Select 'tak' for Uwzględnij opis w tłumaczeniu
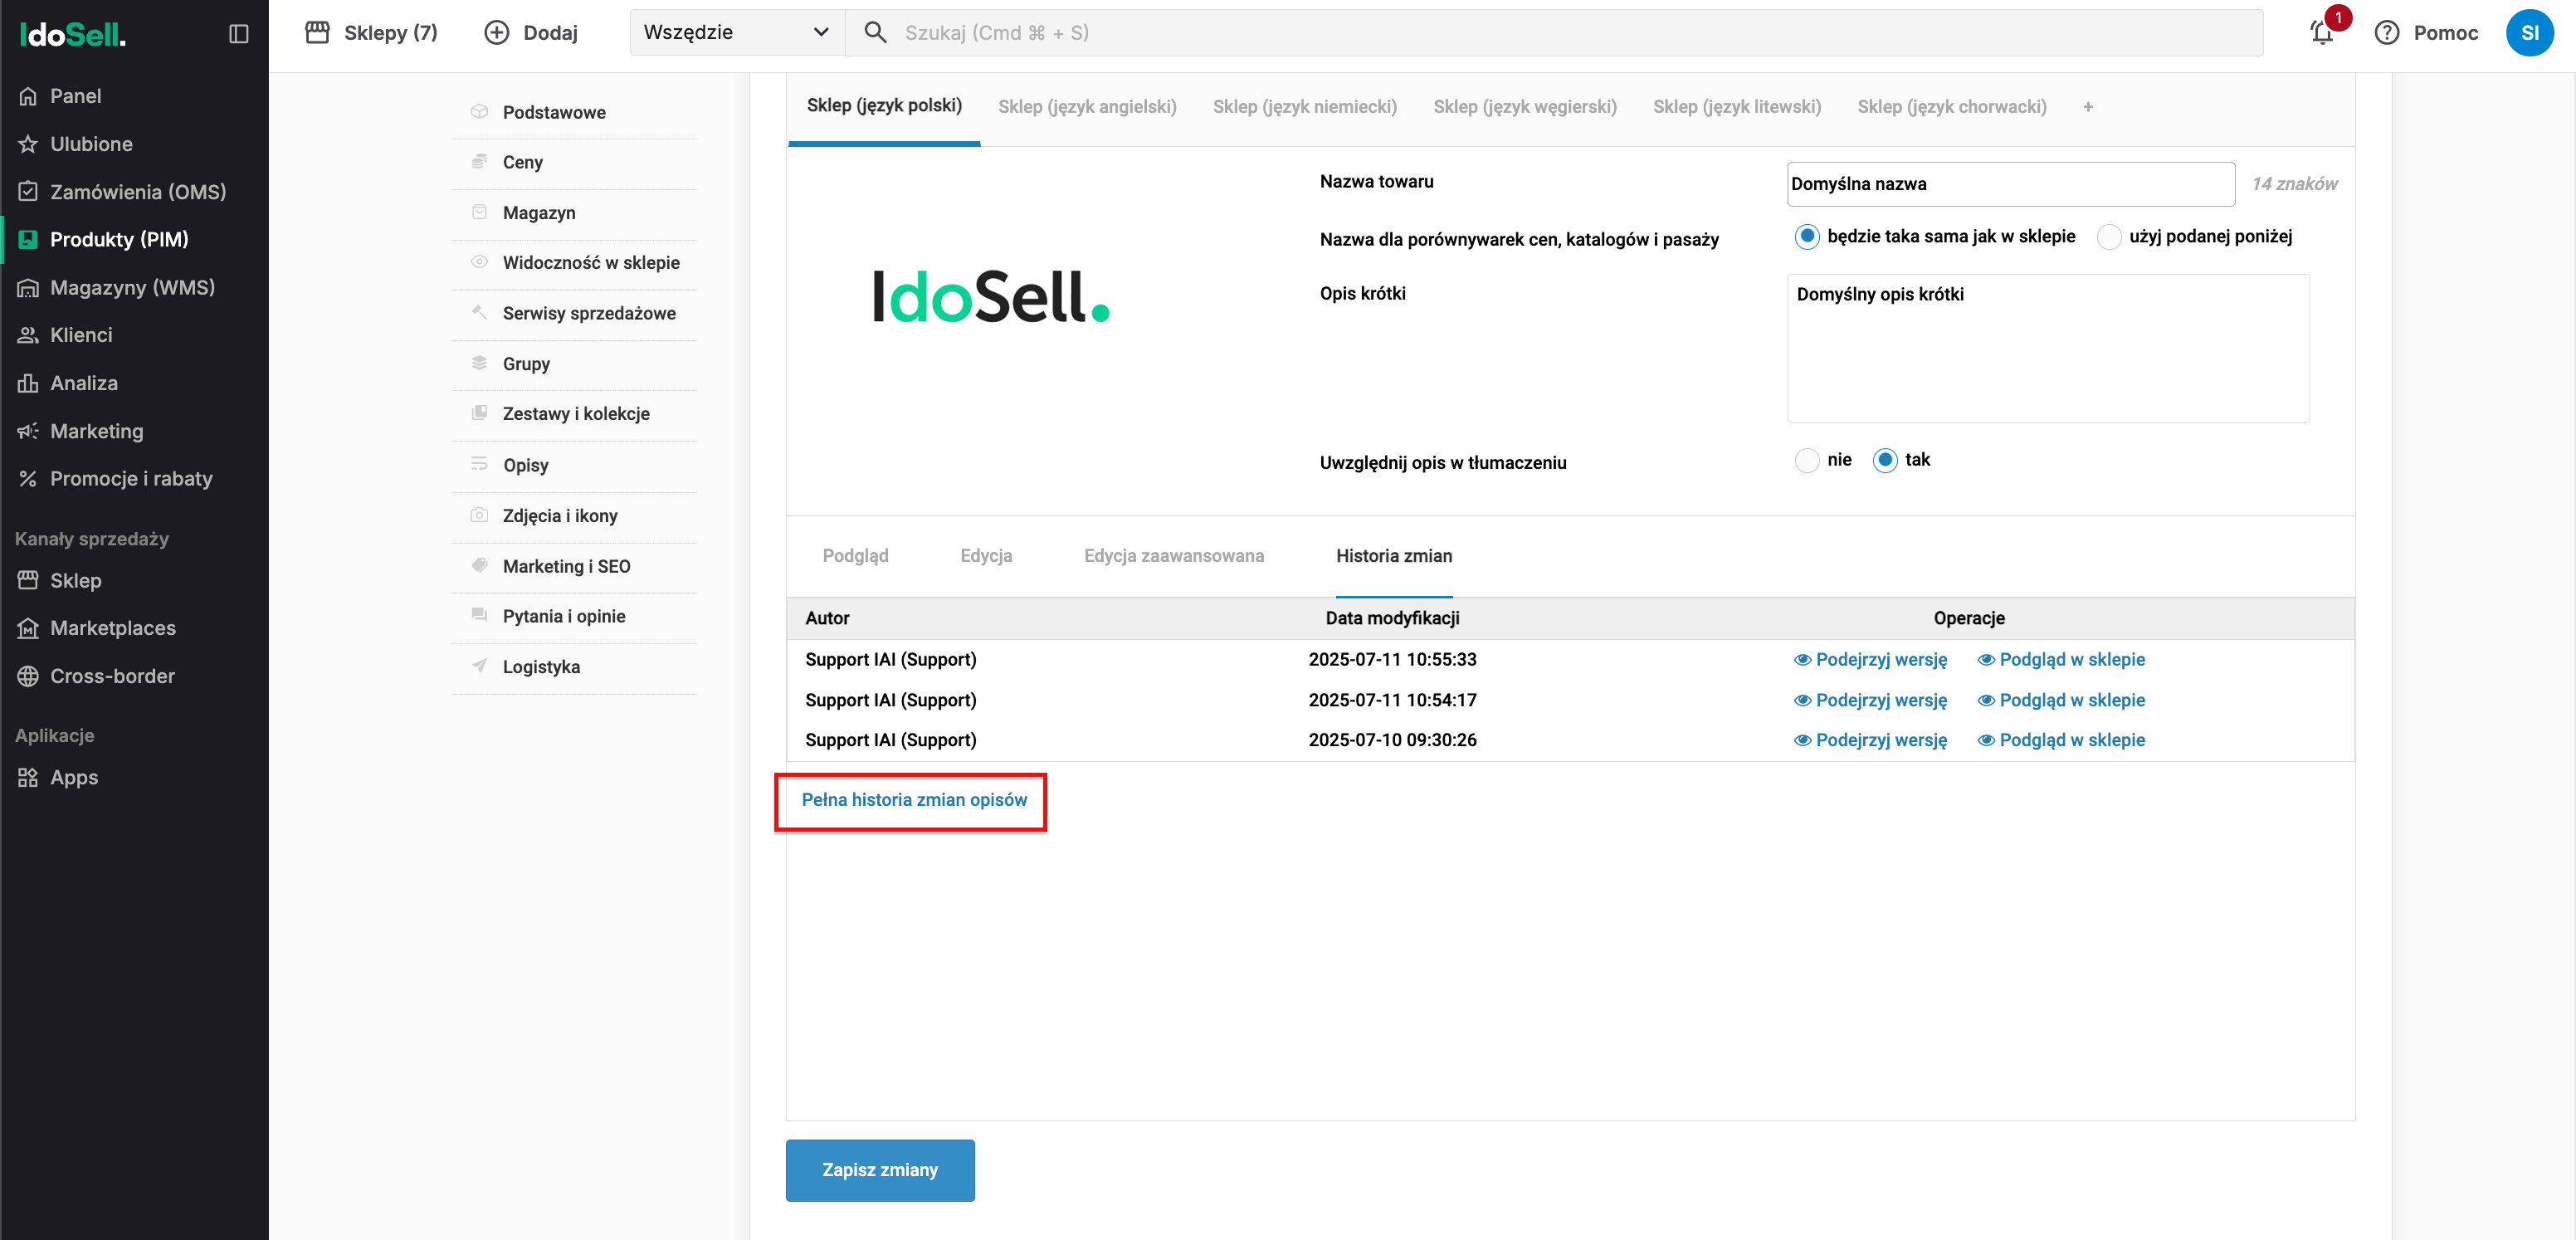The height and width of the screenshot is (1240, 2576). [1884, 460]
